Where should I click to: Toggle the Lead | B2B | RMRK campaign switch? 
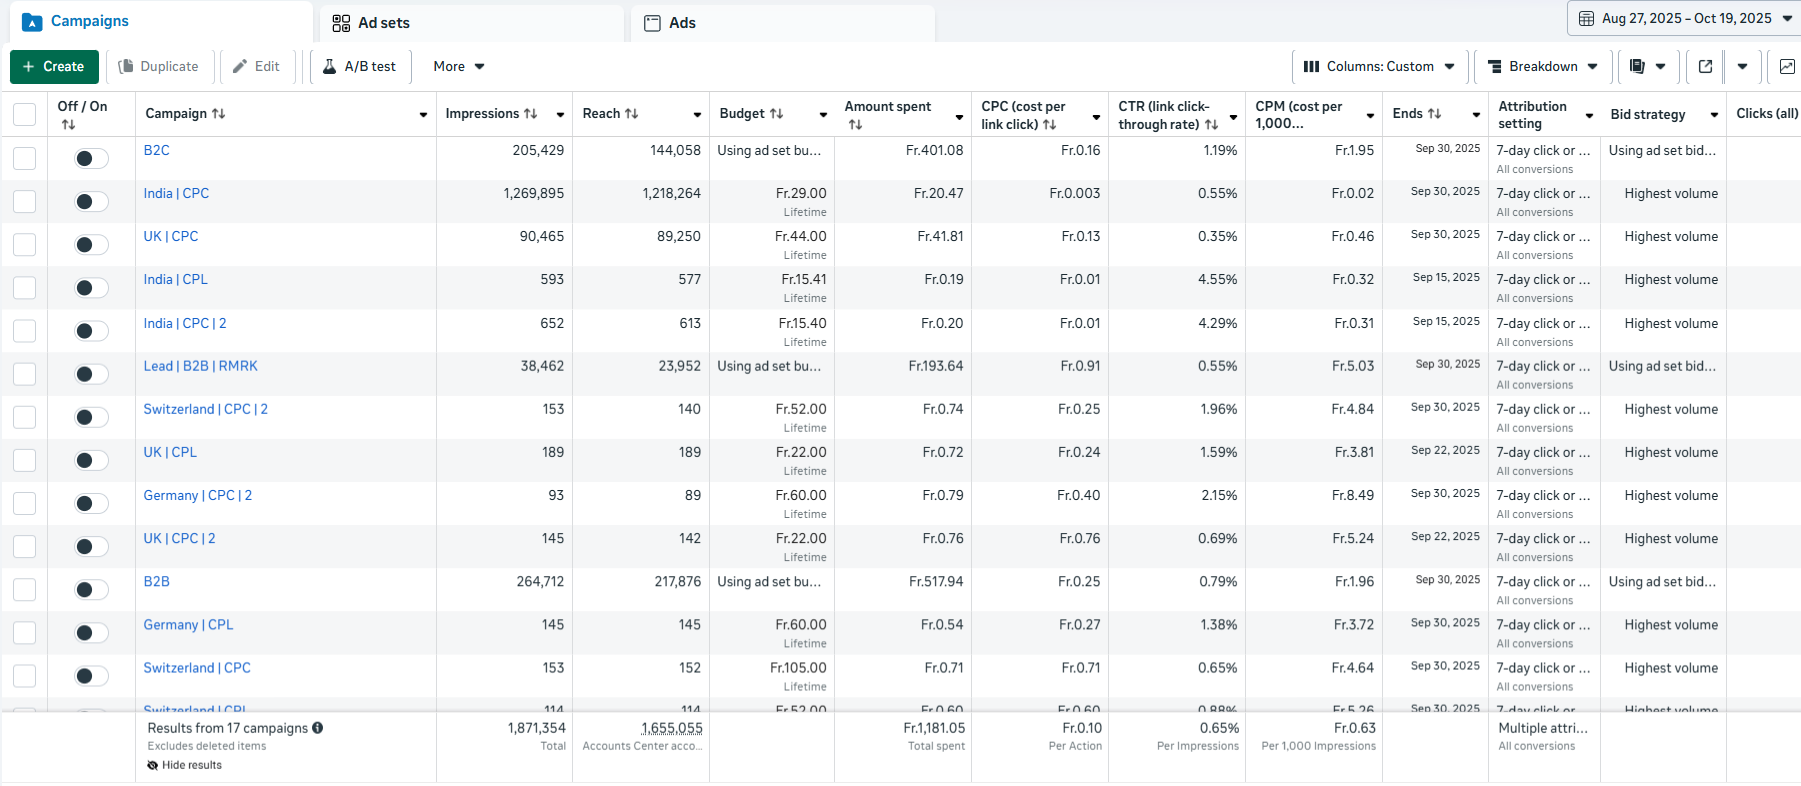91,374
